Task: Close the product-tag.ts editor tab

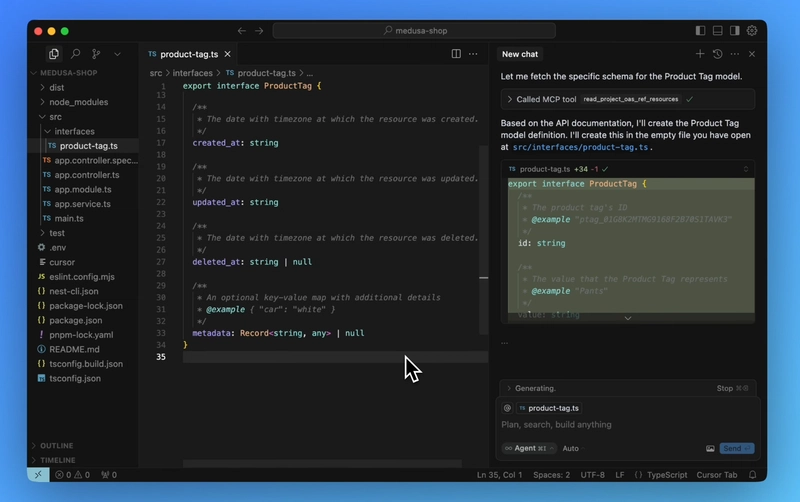Action: [x=228, y=54]
